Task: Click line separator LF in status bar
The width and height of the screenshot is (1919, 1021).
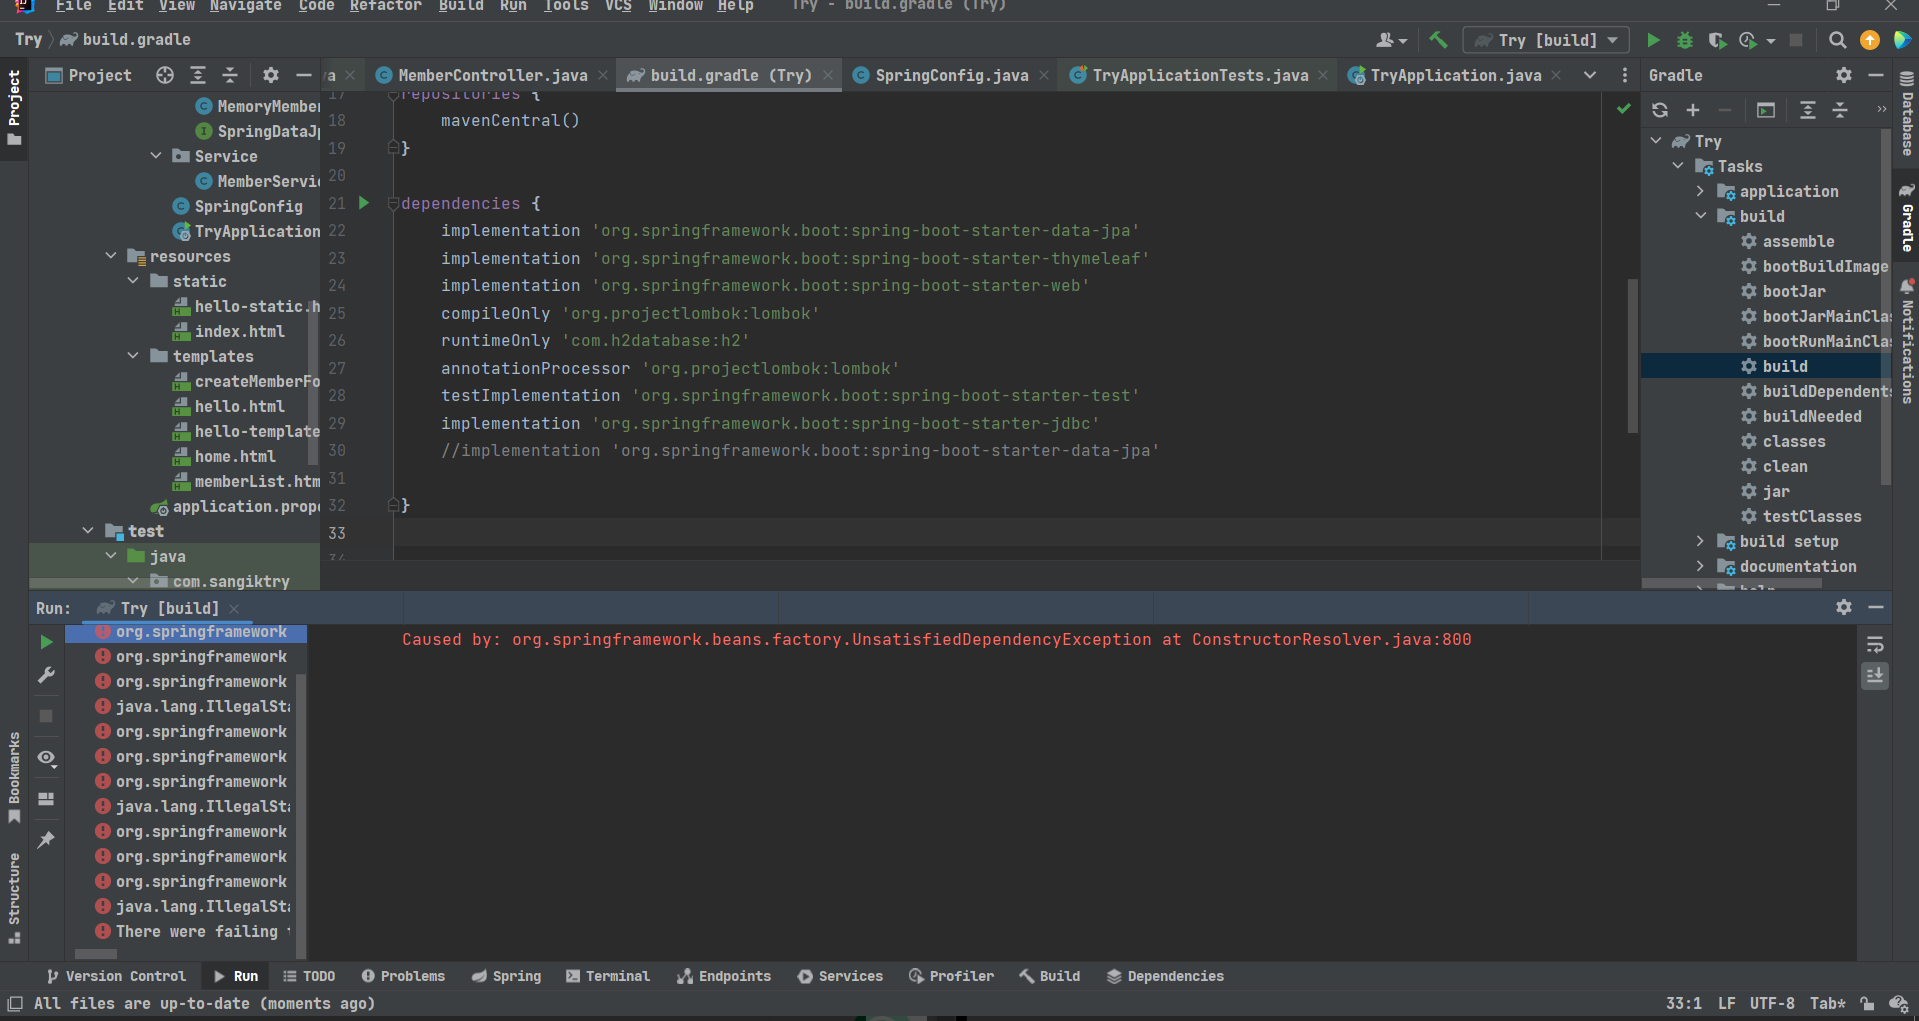Action: click(1727, 1003)
